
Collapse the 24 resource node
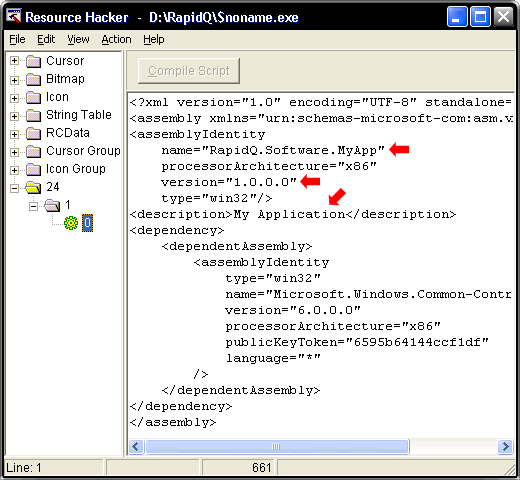(14, 188)
